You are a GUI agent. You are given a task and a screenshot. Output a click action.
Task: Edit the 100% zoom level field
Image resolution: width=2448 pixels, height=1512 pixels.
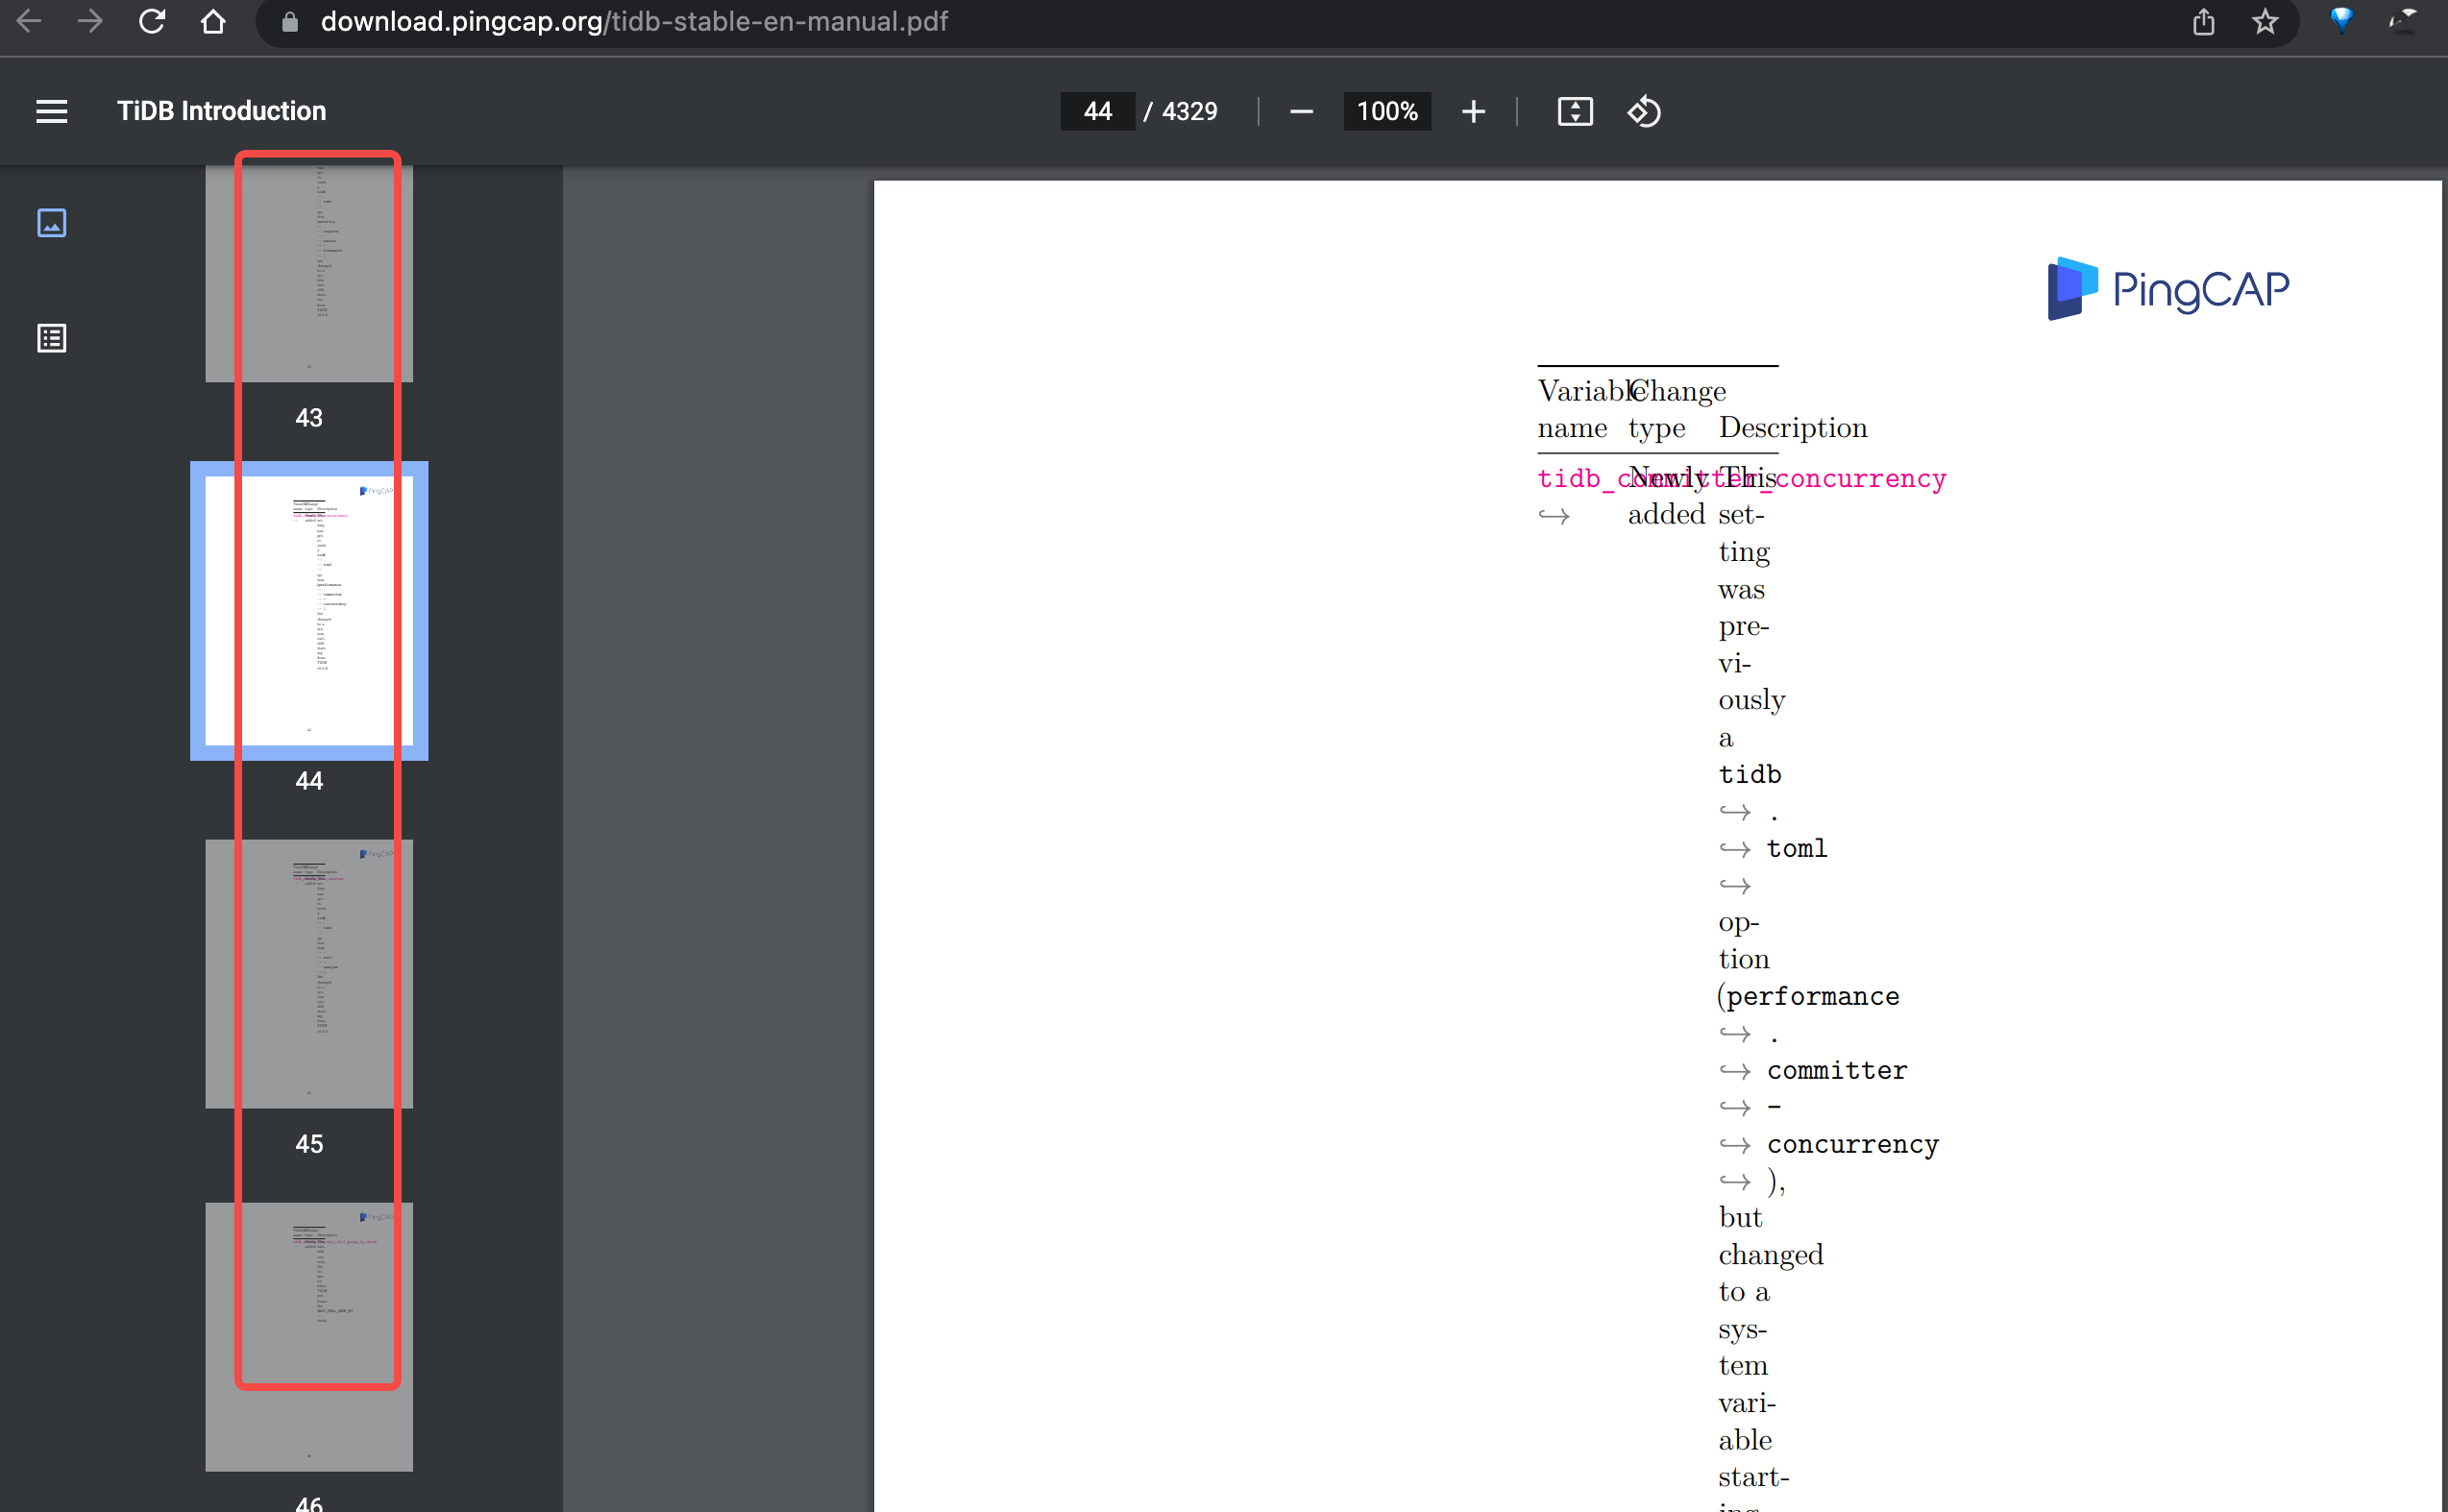pyautogui.click(x=1387, y=111)
